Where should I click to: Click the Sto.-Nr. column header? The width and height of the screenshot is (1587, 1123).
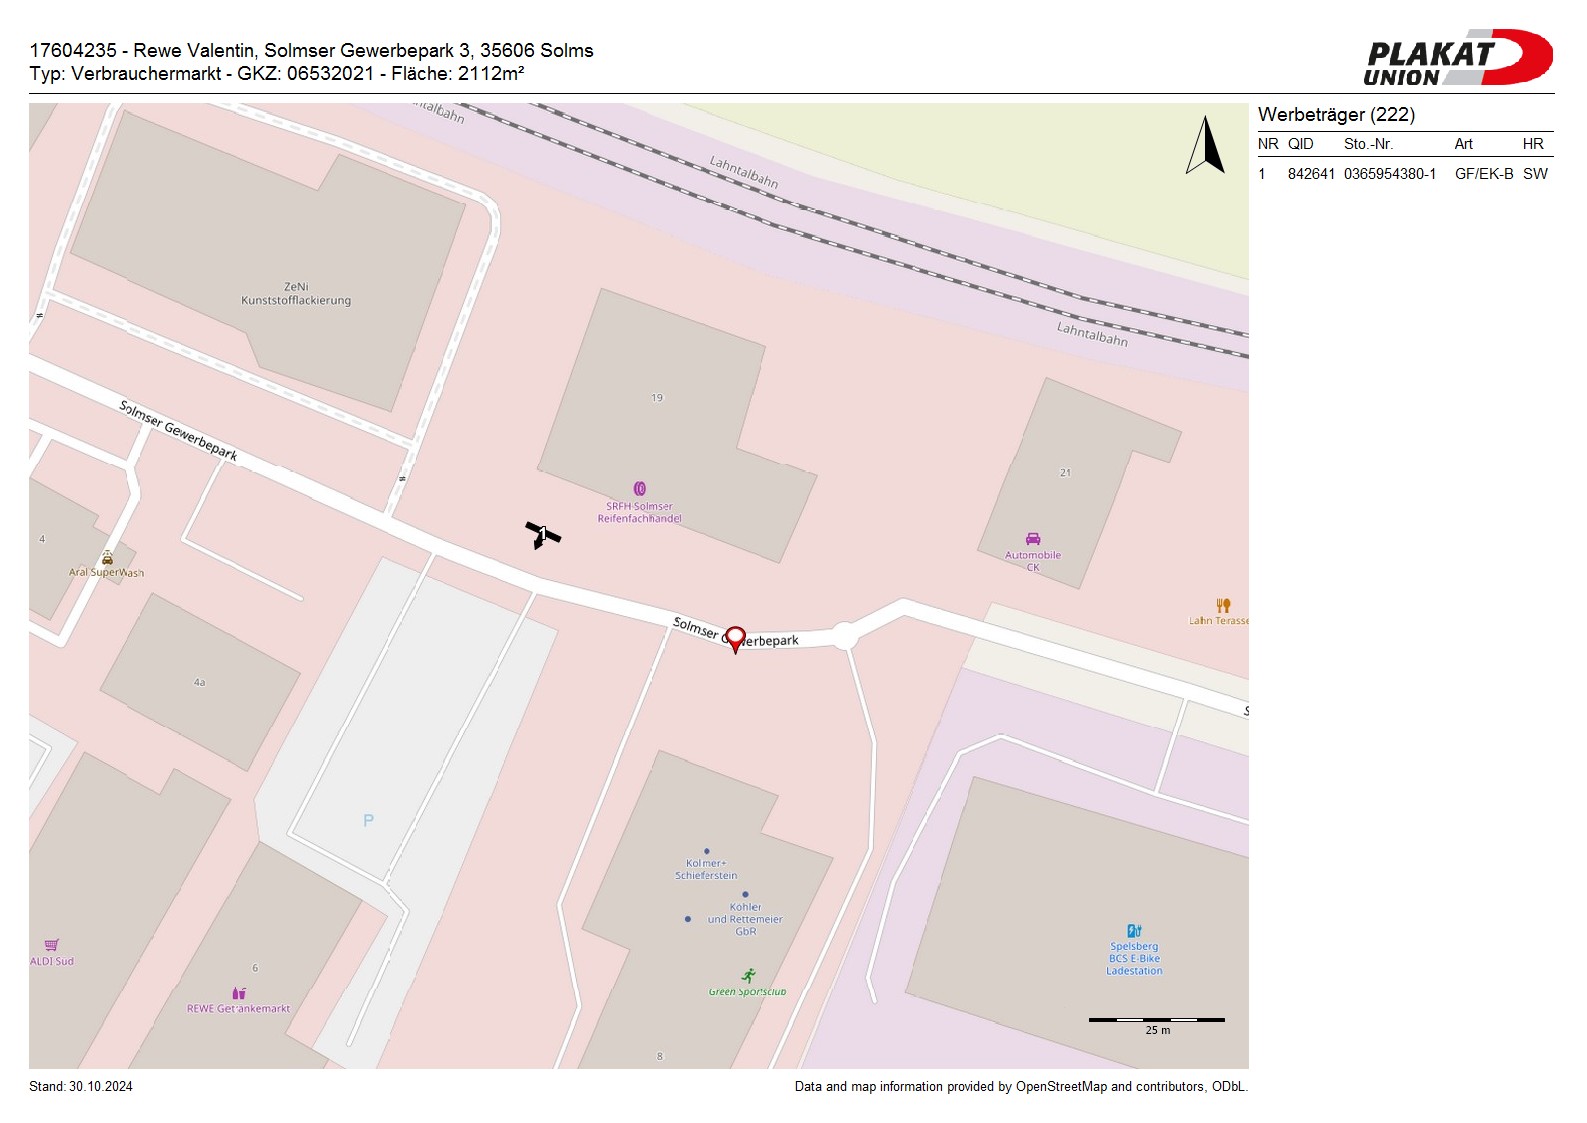pyautogui.click(x=1368, y=144)
